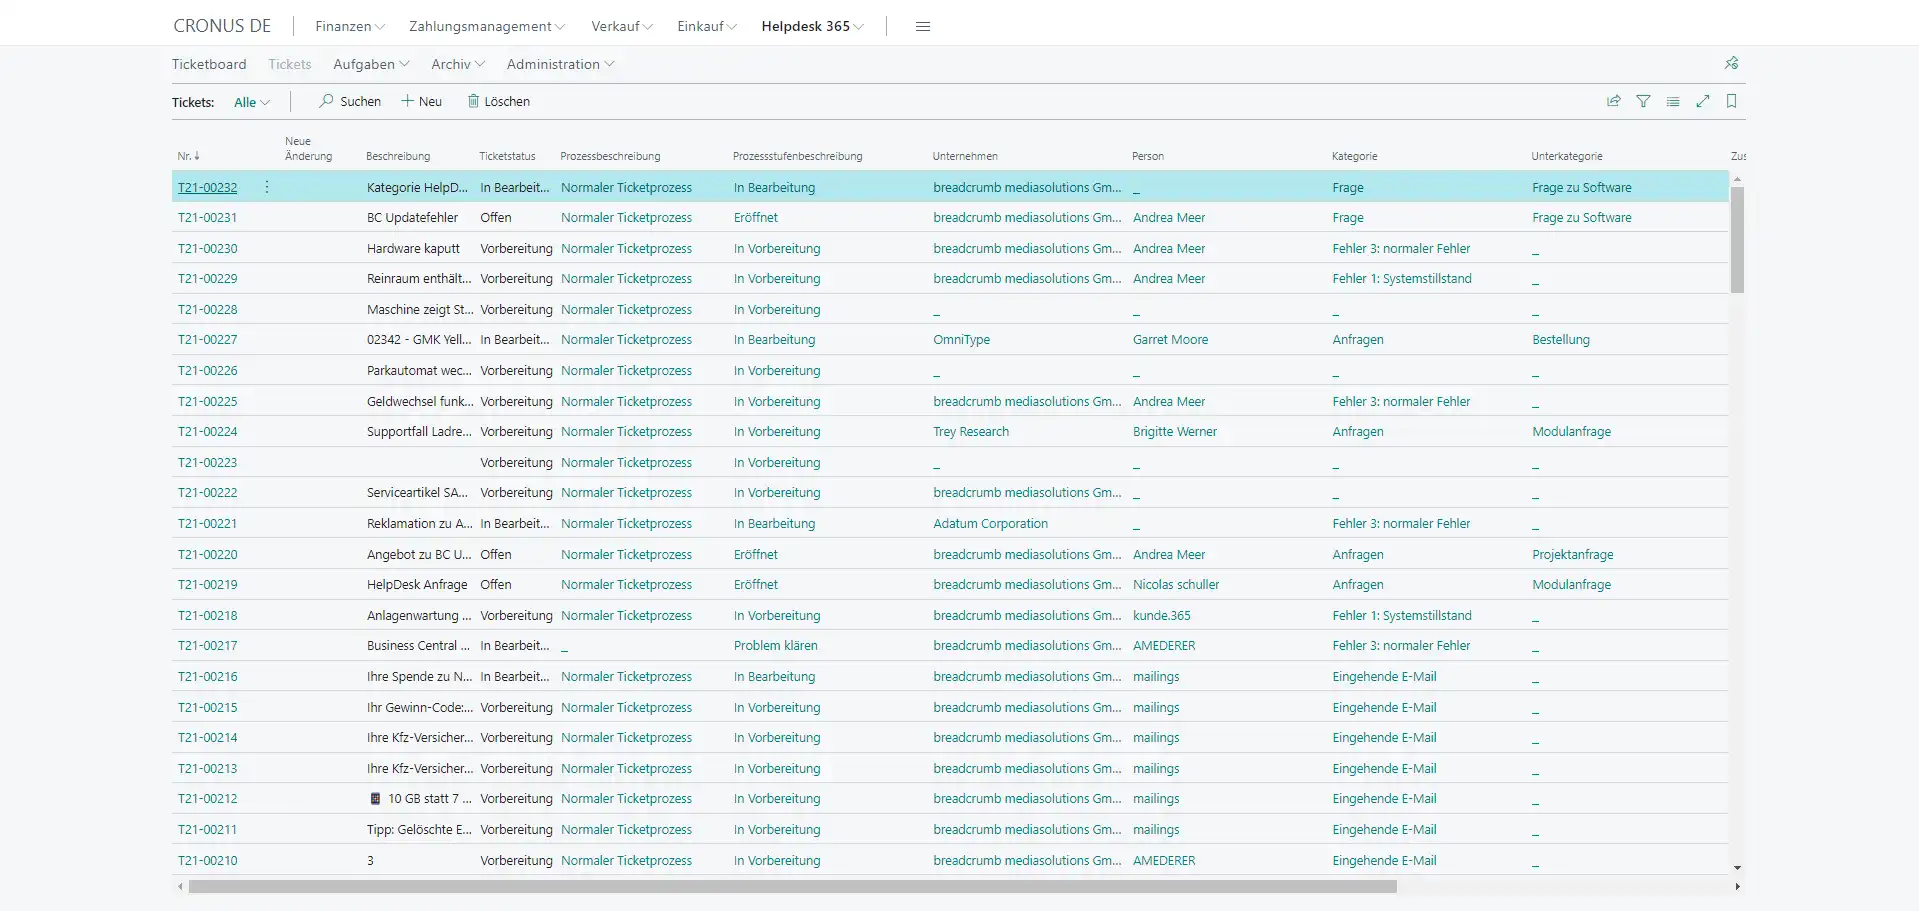Click Löschen to delete ticket
The height and width of the screenshot is (911, 1919).
[x=499, y=101]
